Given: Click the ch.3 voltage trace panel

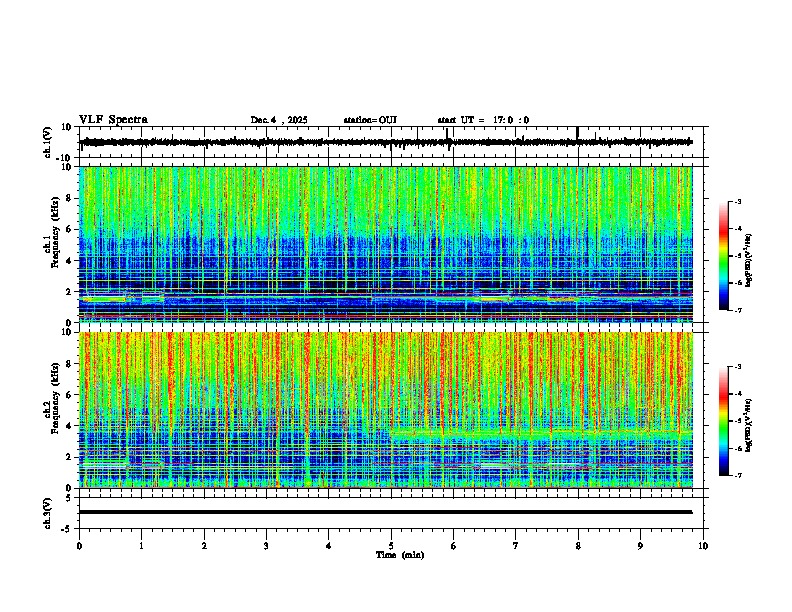Looking at the screenshot, I should 393,513.
